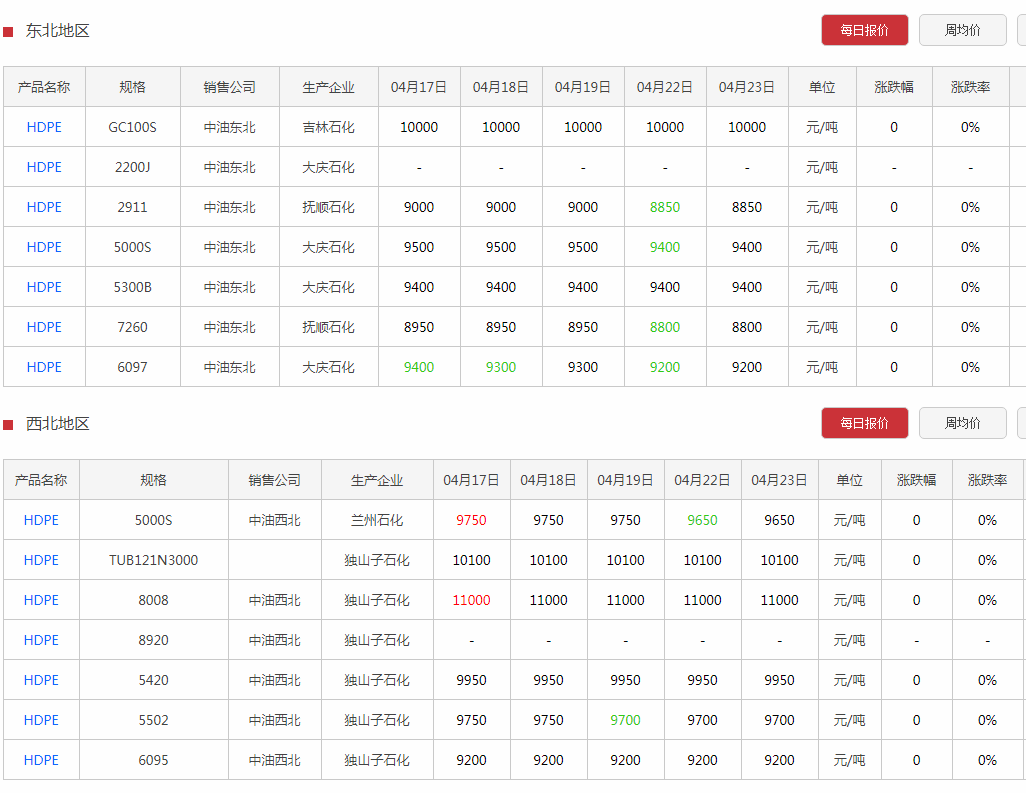1026x793 pixels.
Task: Click 2911 specification cell
Action: coord(132,207)
